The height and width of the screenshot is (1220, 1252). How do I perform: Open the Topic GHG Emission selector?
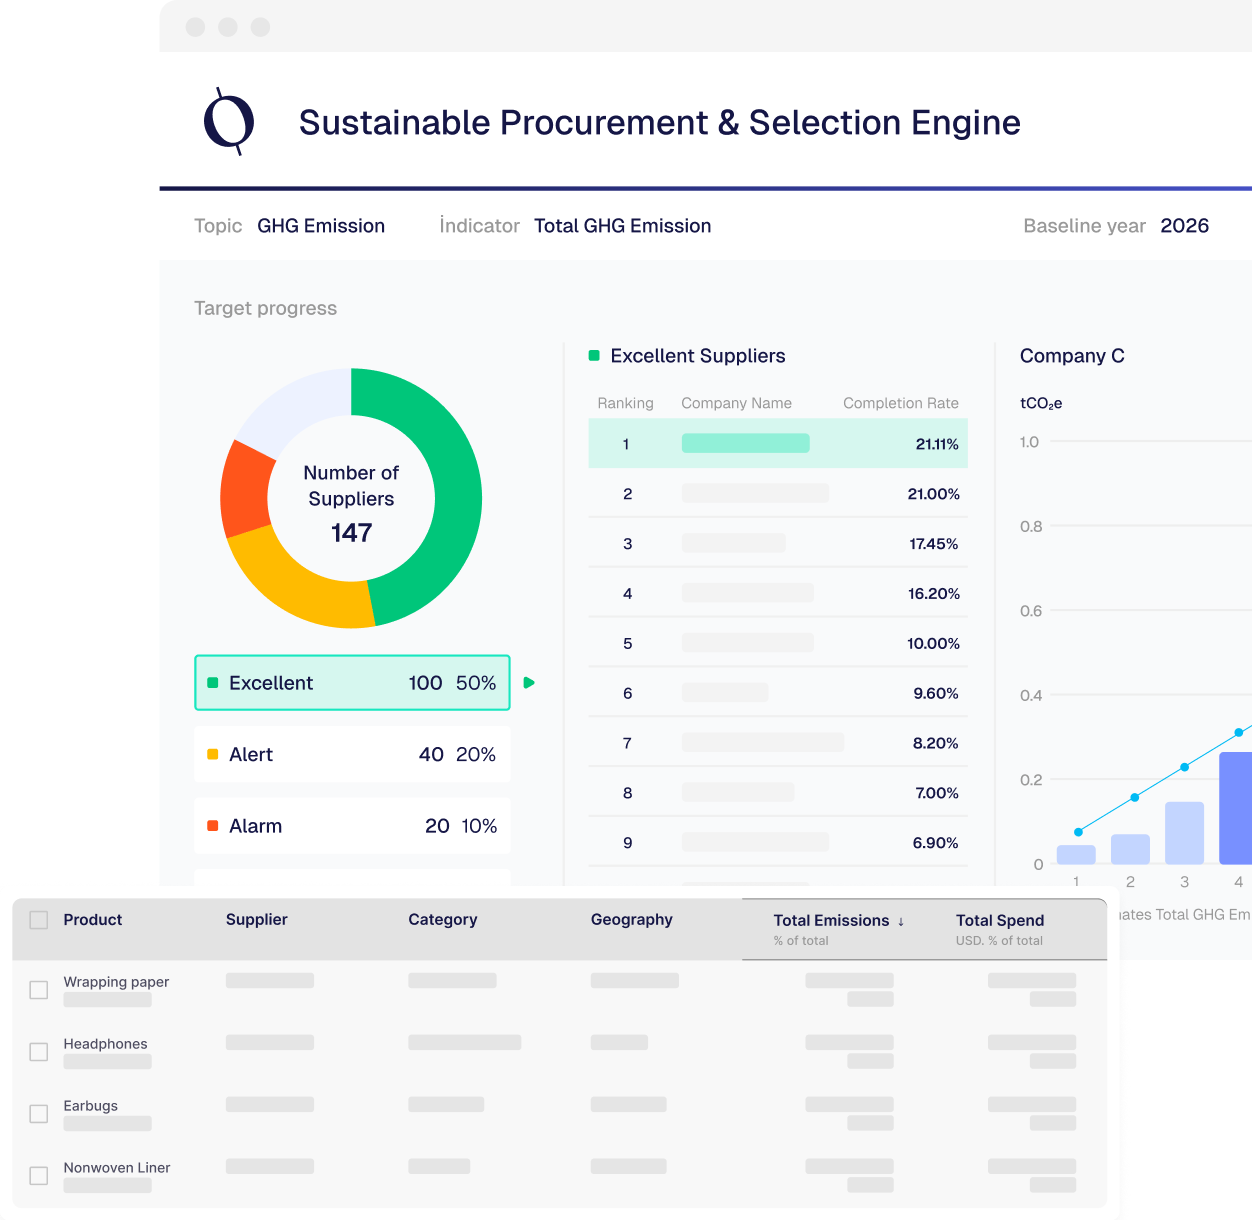pos(320,226)
